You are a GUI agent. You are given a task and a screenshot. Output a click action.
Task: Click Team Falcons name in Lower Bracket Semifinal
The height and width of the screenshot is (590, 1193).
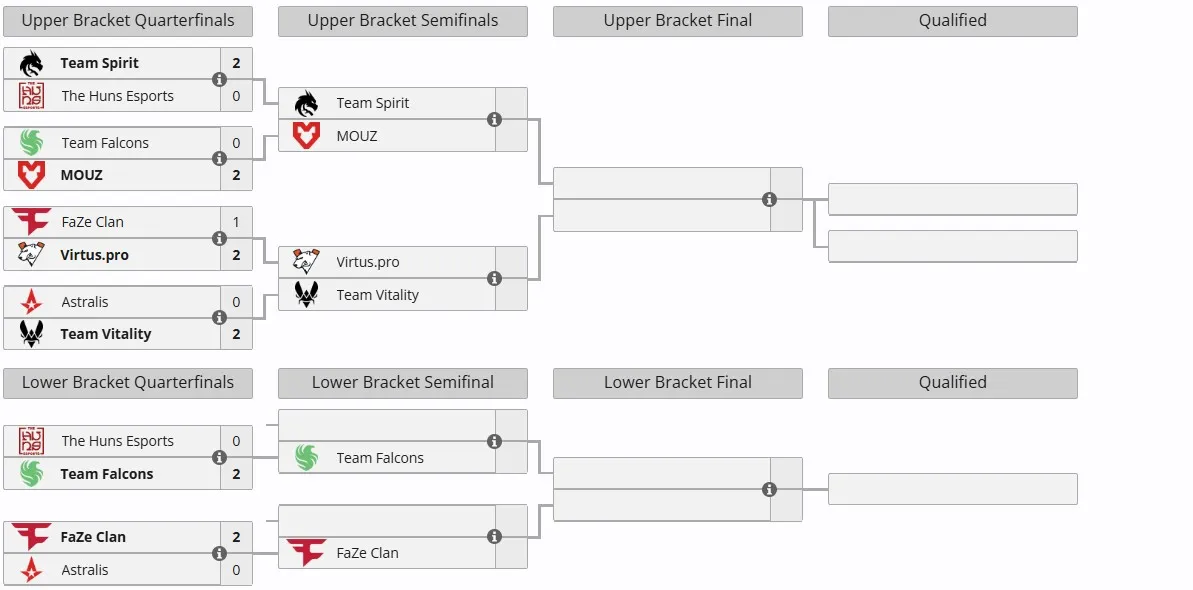tap(380, 458)
